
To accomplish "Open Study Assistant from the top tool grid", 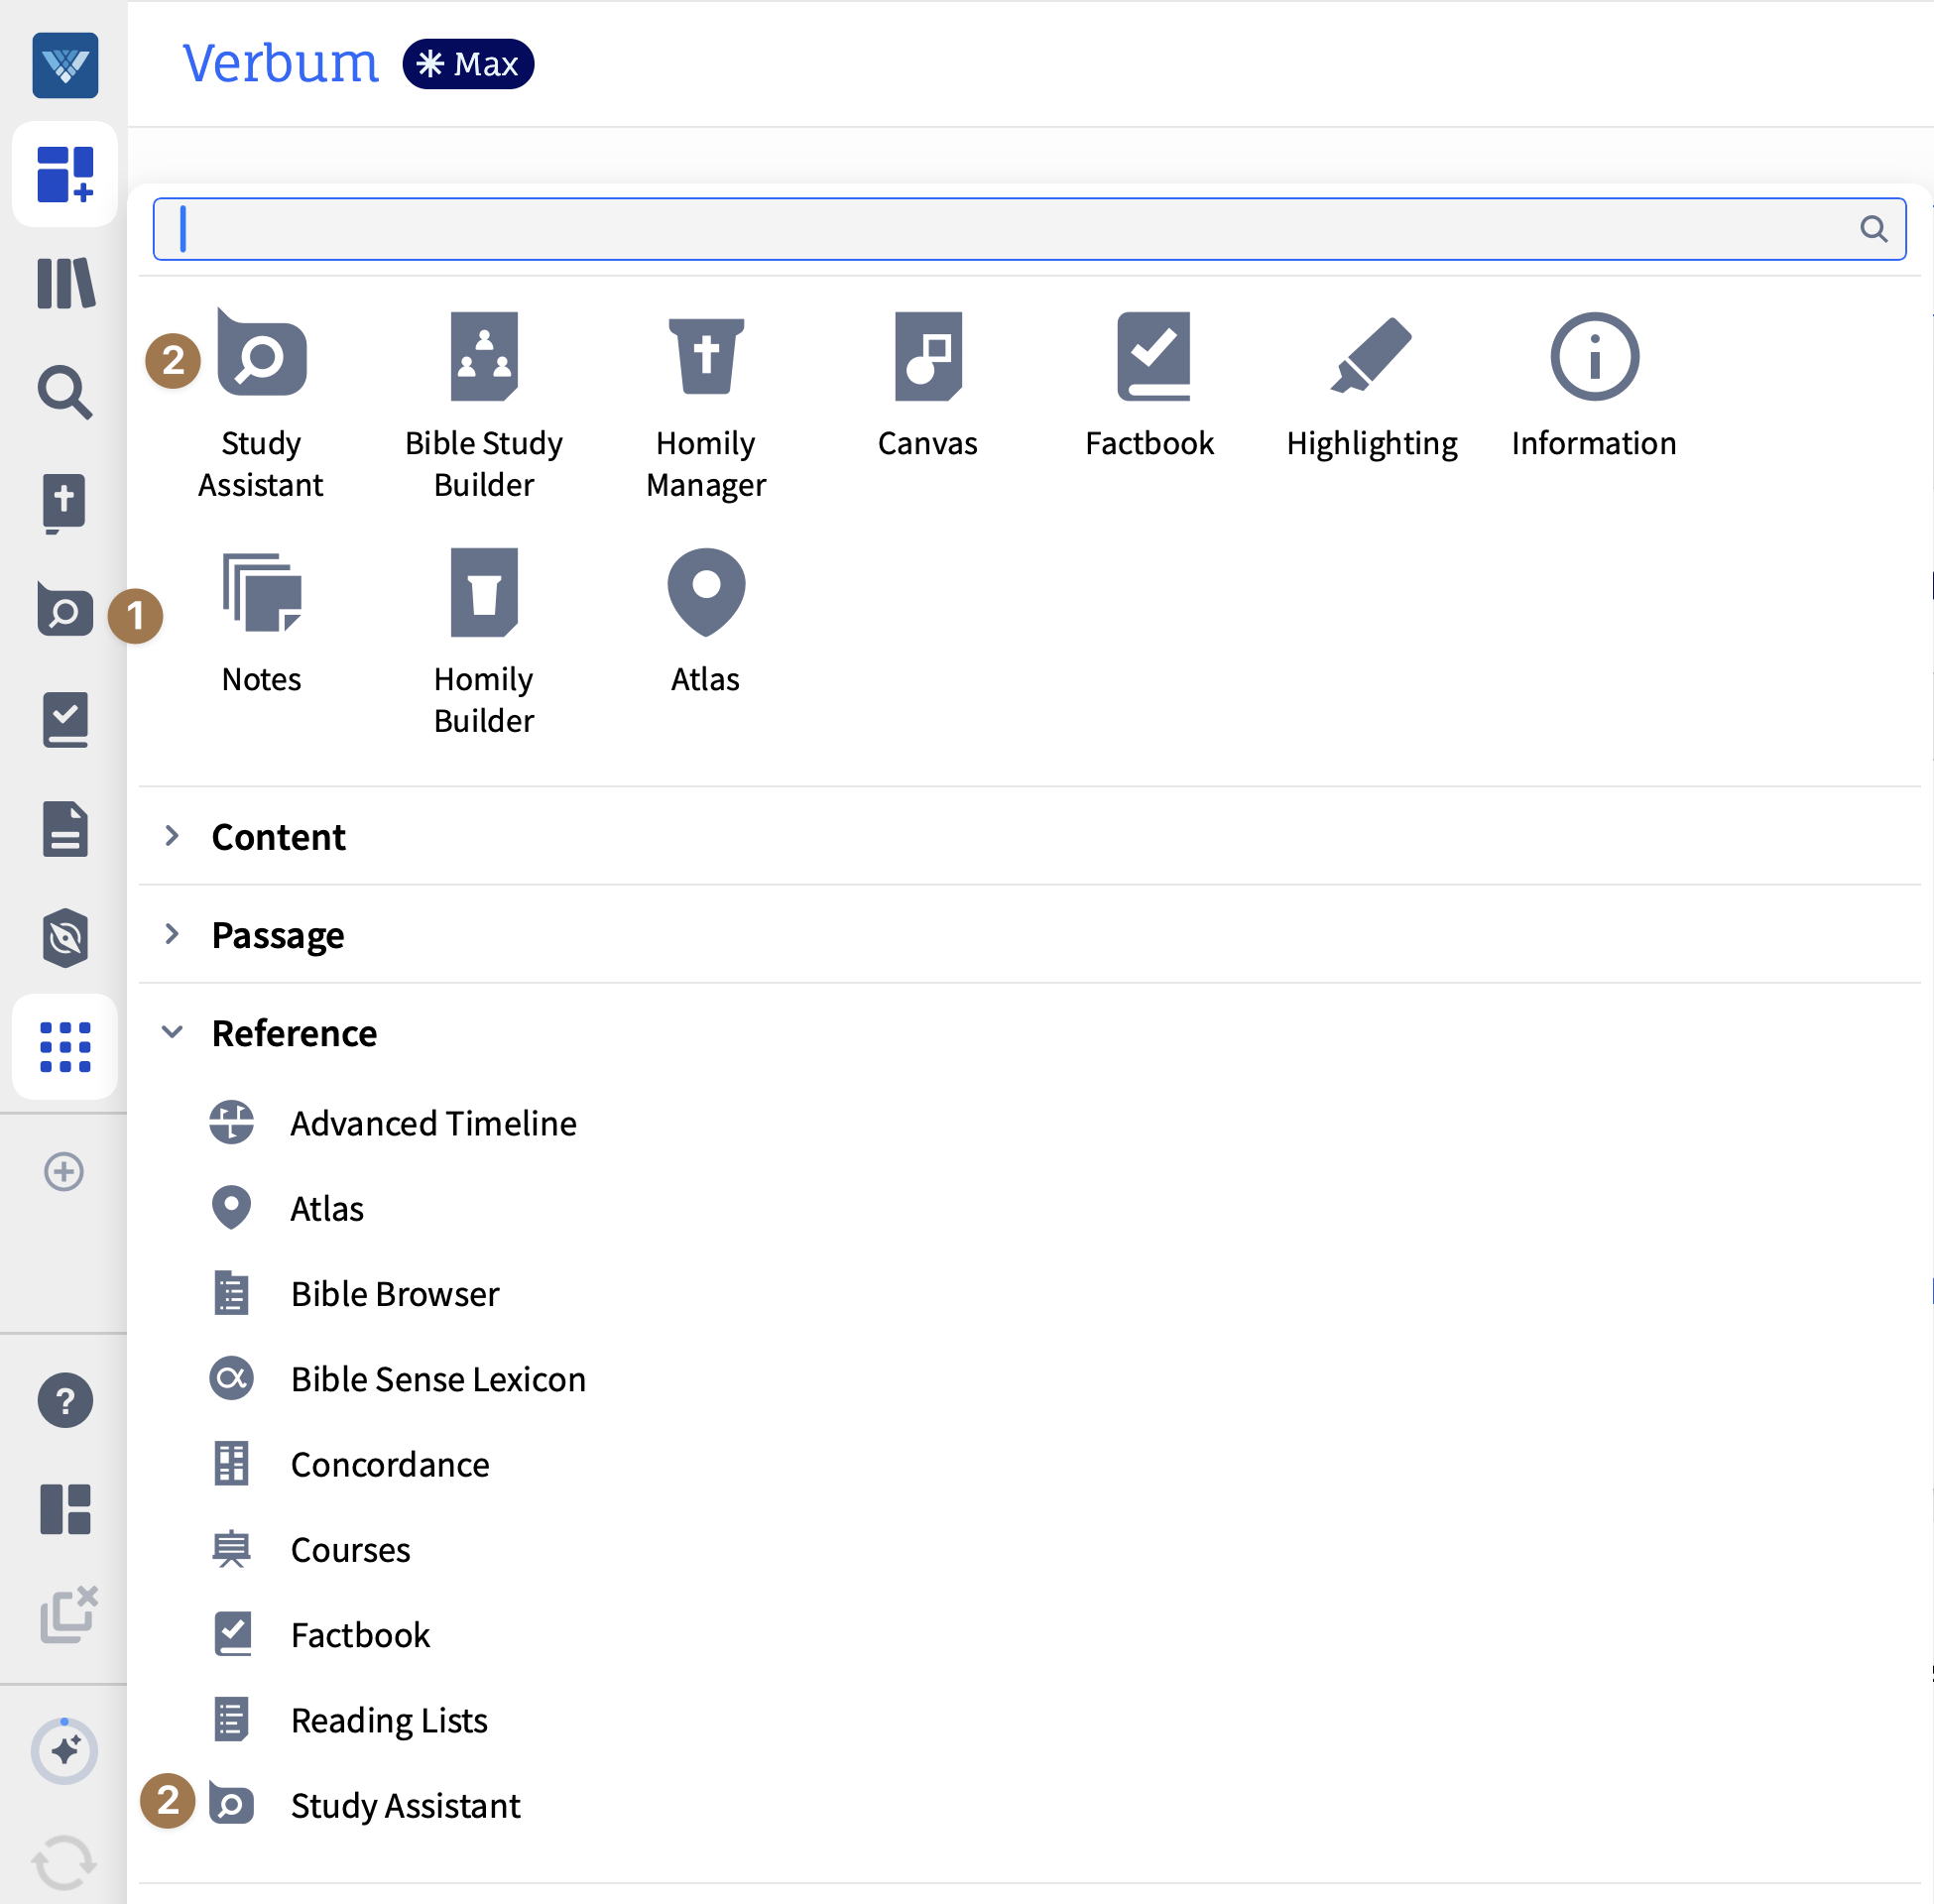I will click(261, 402).
